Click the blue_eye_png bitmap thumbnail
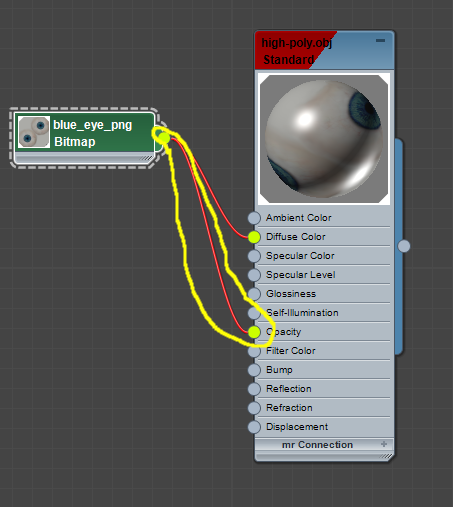 click(34, 132)
